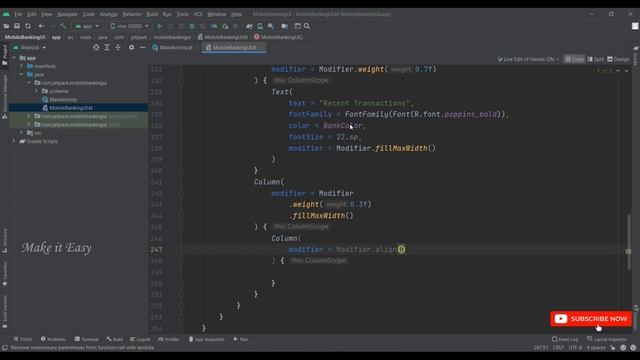
Task: Click the Attach debugger icon in toolbar
Action: click(x=225, y=26)
